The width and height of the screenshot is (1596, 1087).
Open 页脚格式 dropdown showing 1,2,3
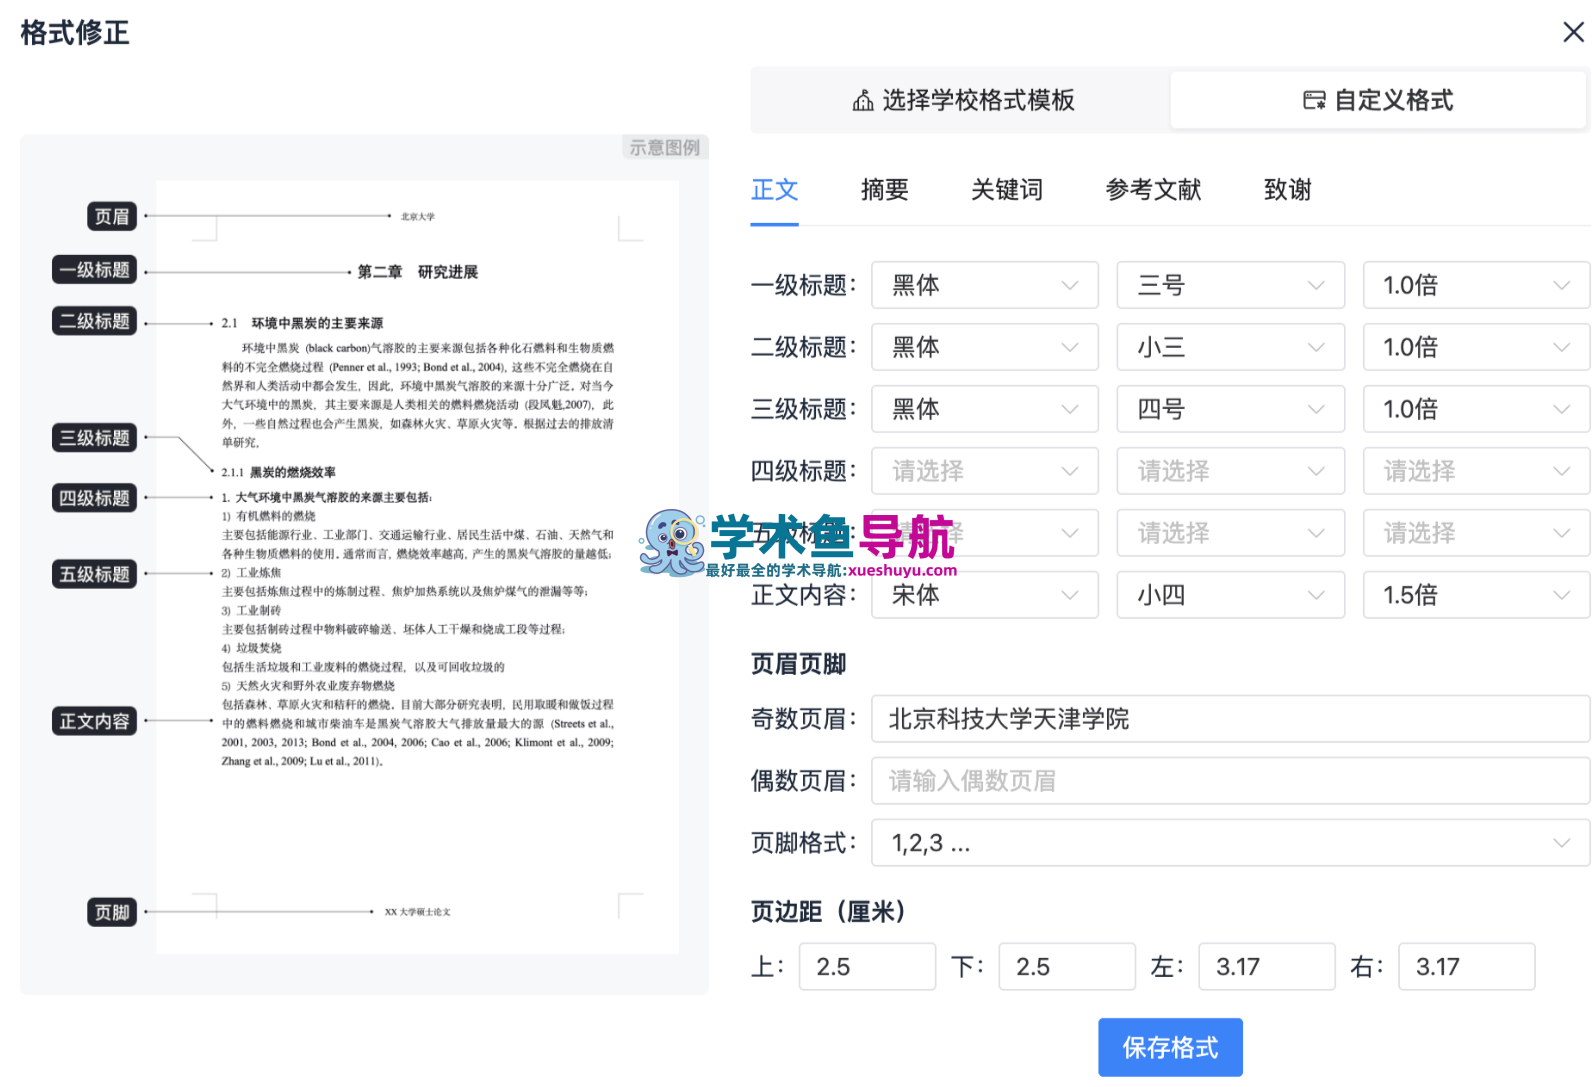point(1229,844)
